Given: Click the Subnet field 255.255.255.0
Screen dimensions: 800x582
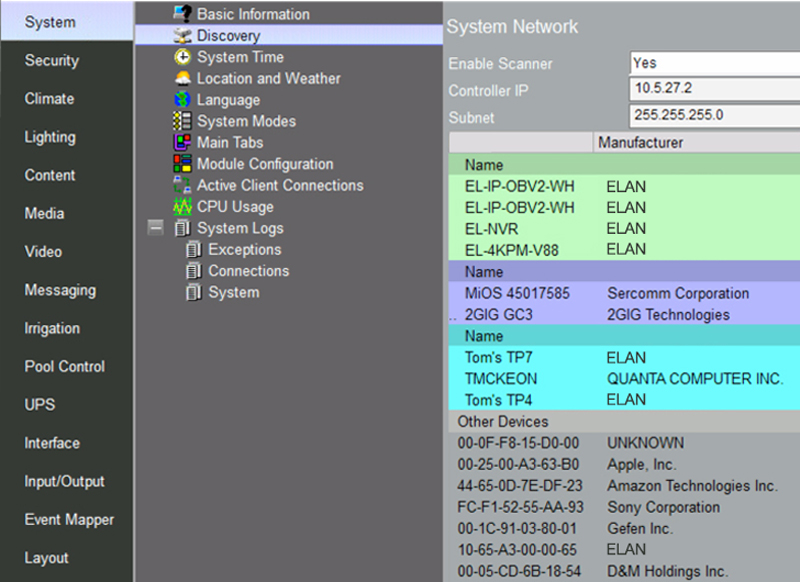Looking at the screenshot, I should [x=715, y=115].
